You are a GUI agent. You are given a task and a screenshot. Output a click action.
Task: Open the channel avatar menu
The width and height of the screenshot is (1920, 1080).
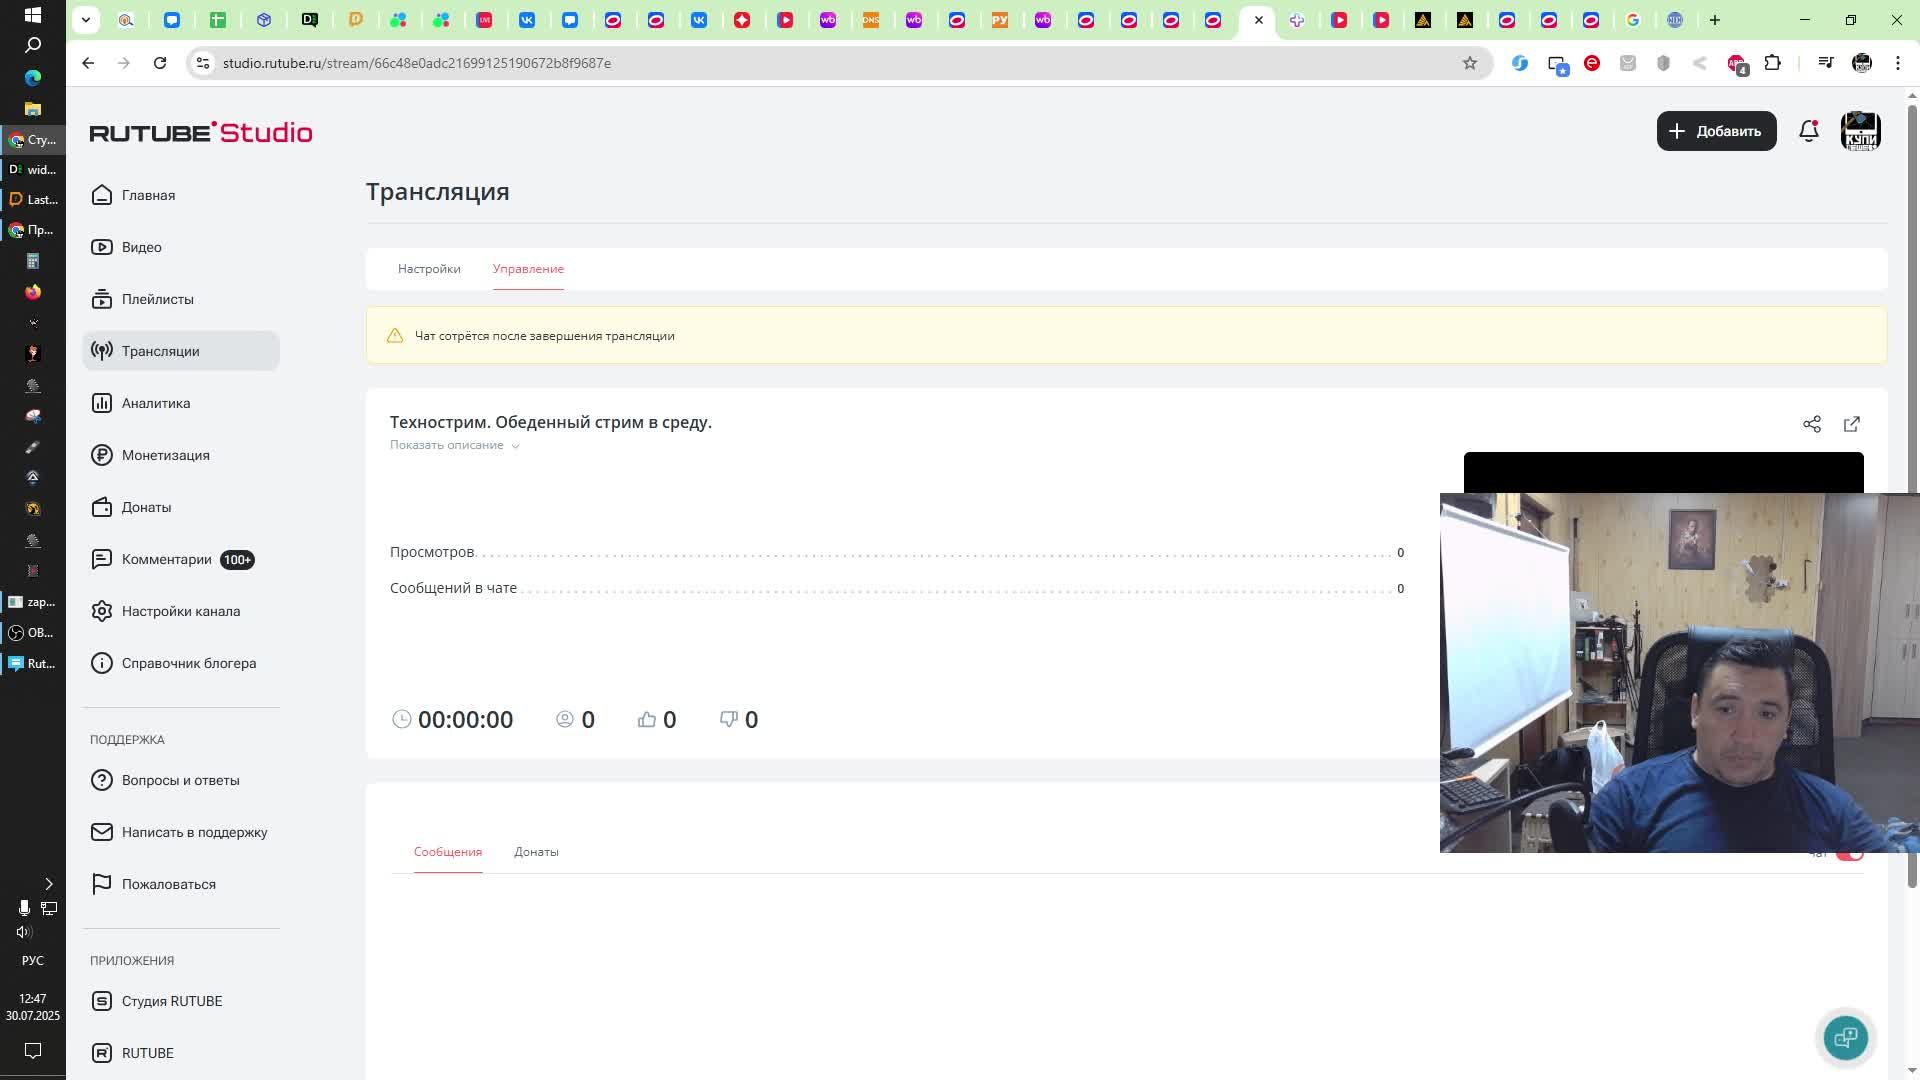(1860, 131)
